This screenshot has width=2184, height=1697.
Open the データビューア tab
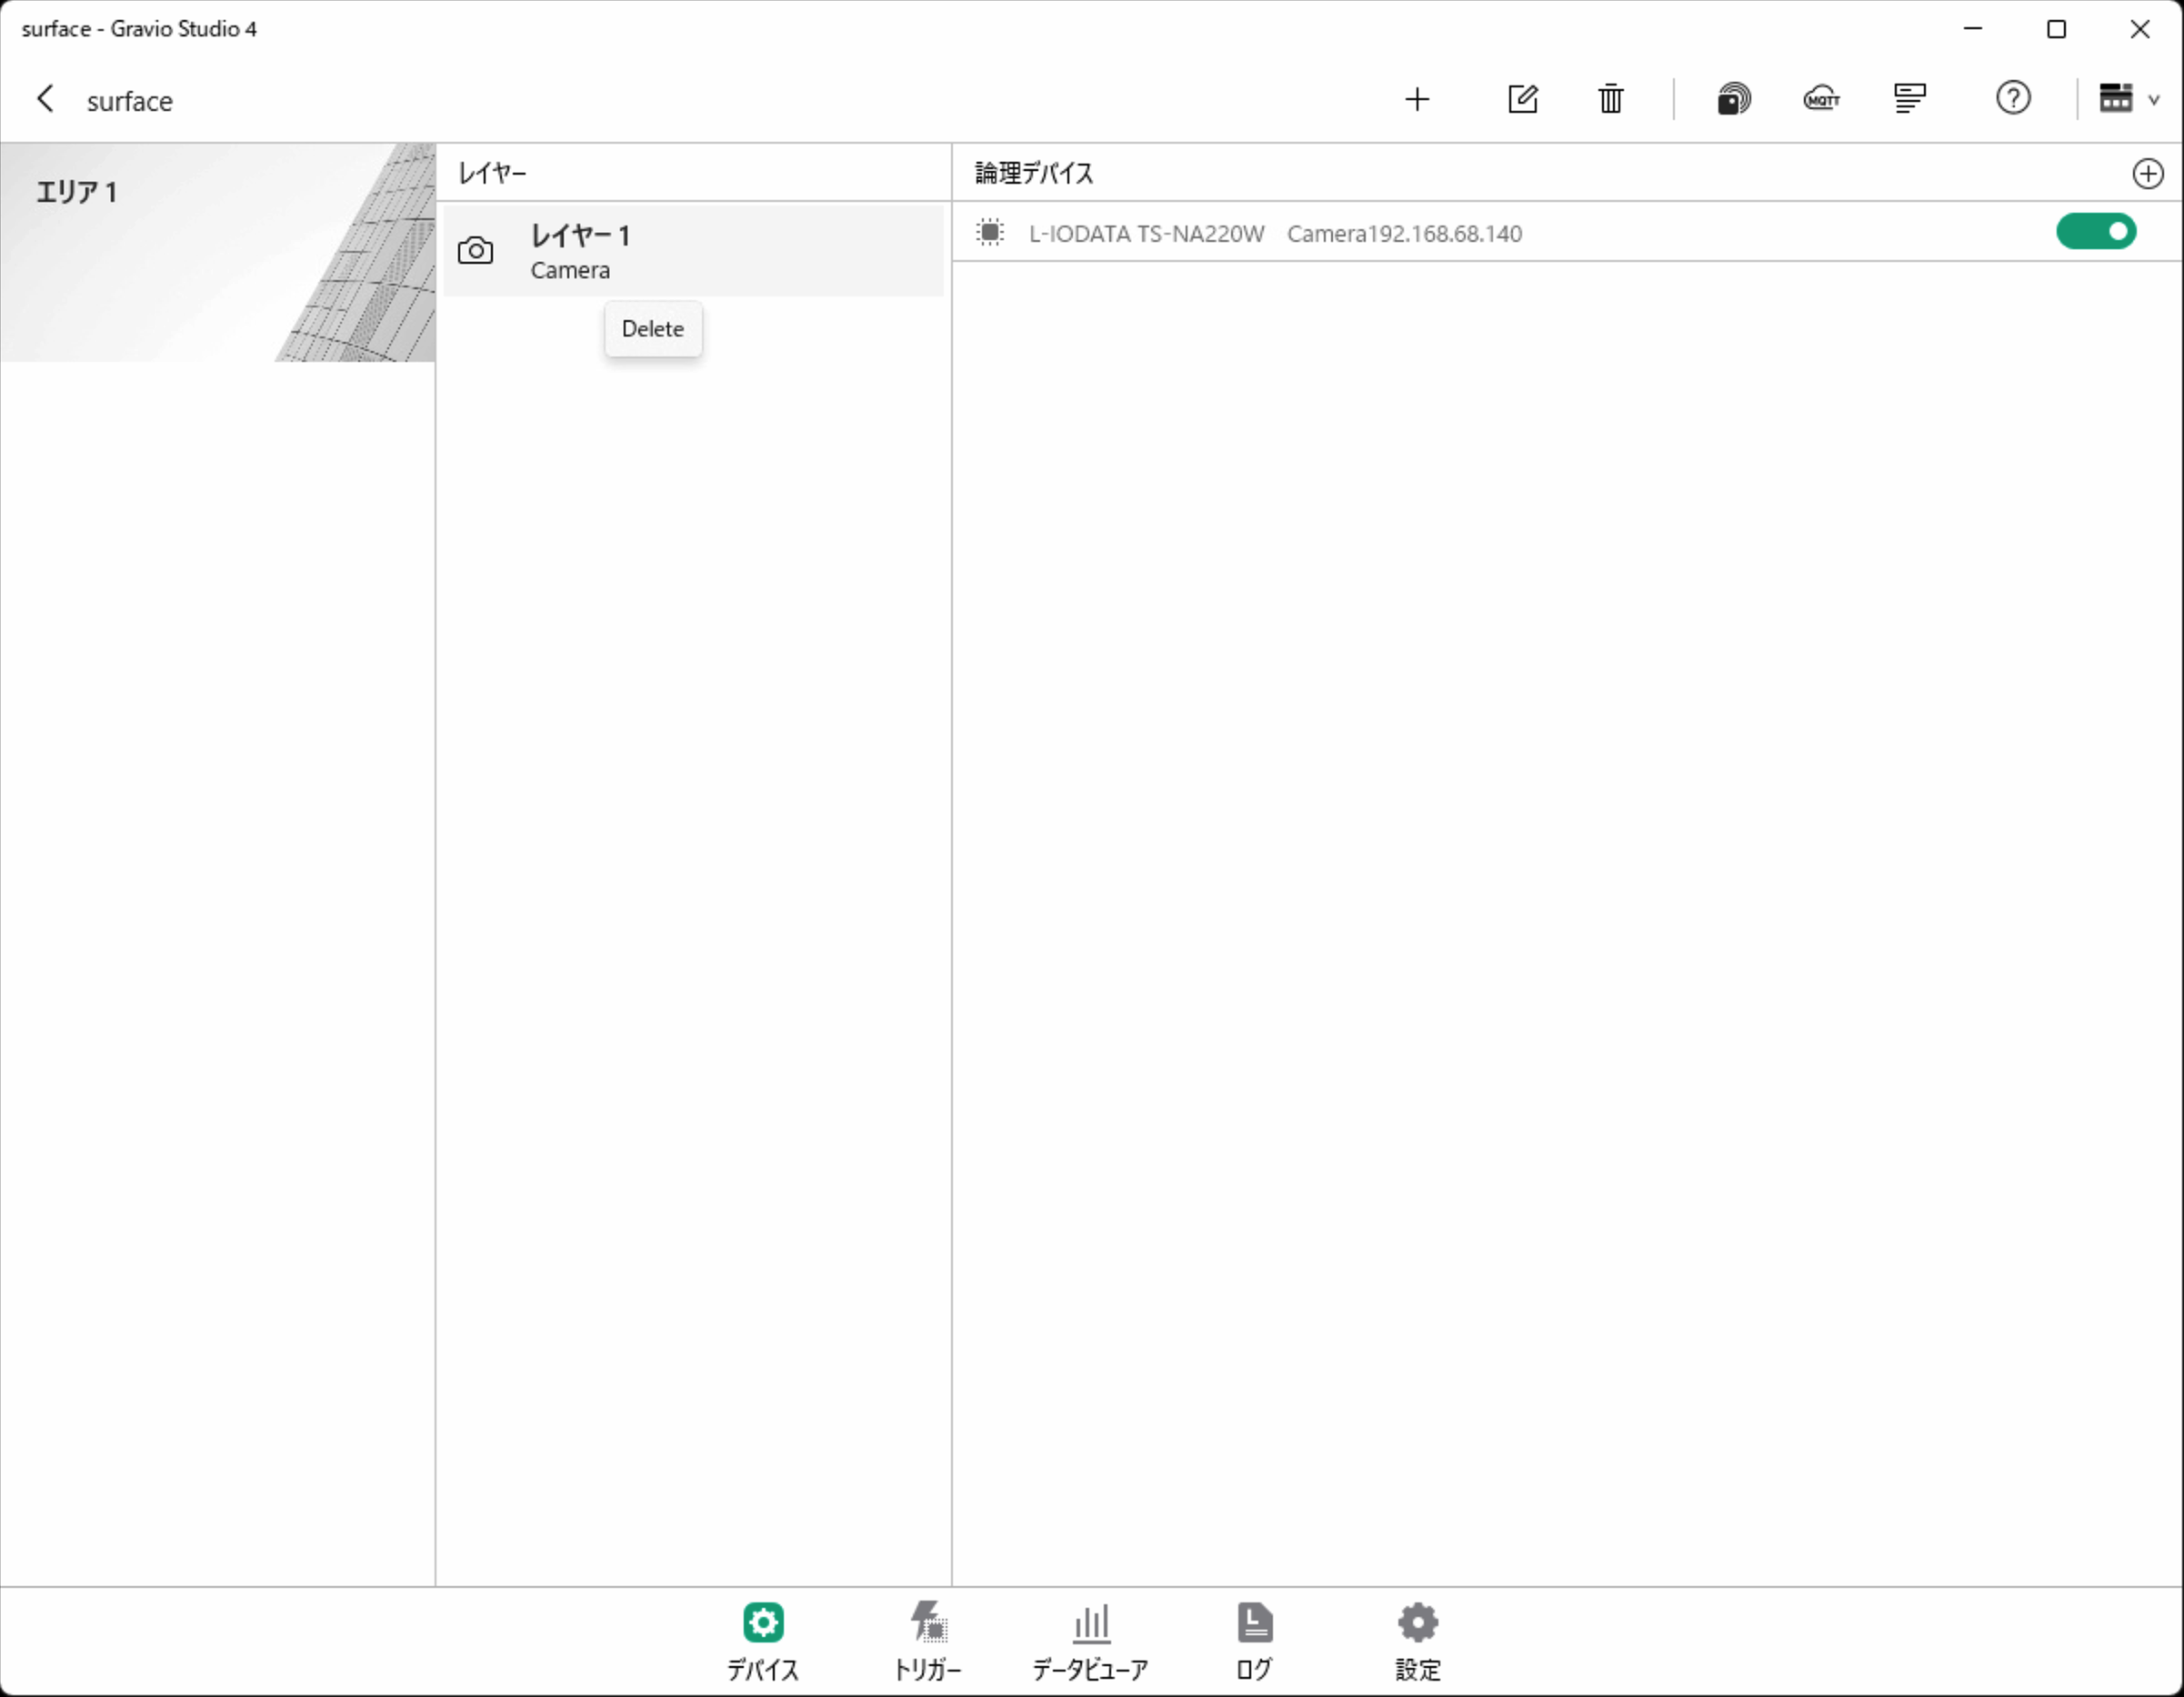[x=1090, y=1642]
